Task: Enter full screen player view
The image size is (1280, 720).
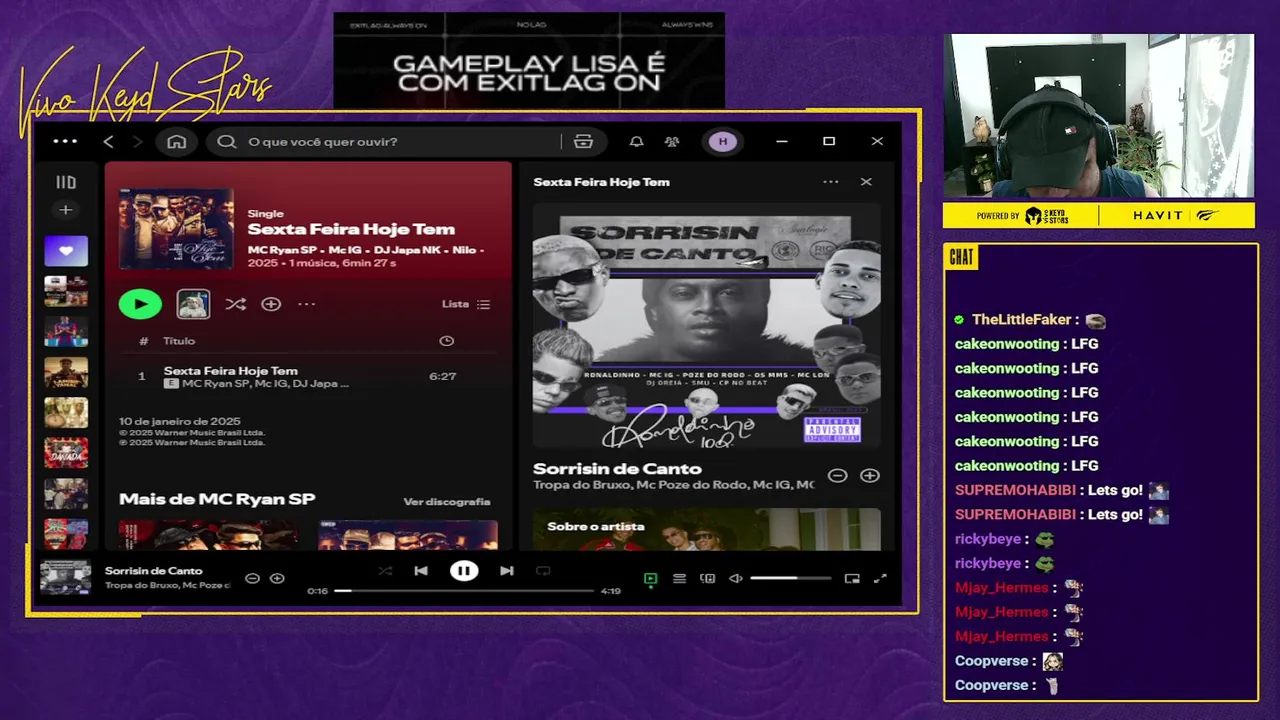Action: [x=880, y=578]
